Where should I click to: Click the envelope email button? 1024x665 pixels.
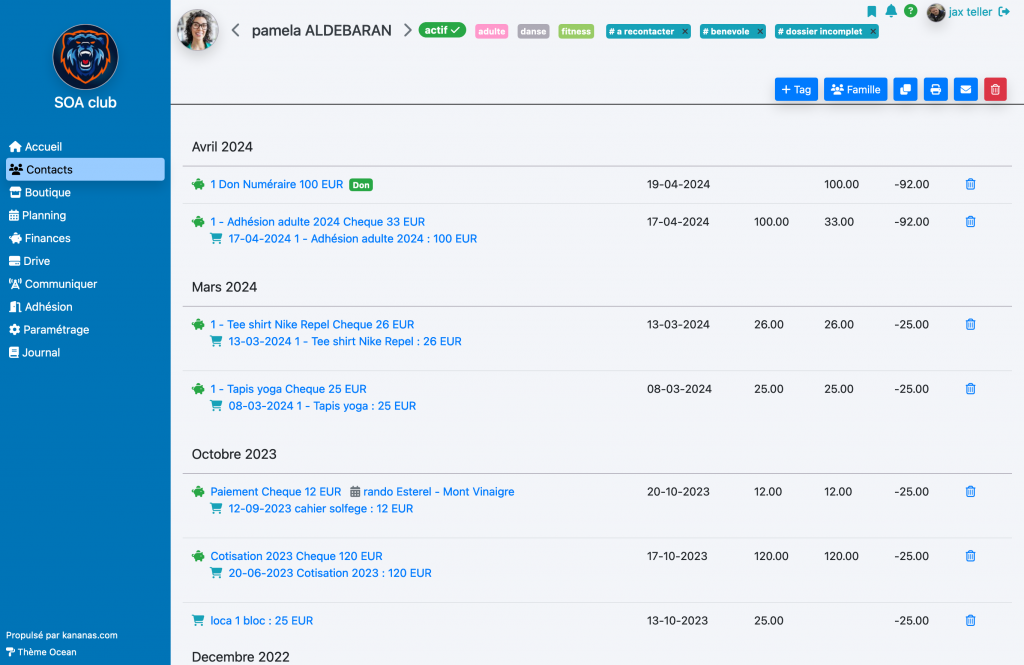pos(965,89)
